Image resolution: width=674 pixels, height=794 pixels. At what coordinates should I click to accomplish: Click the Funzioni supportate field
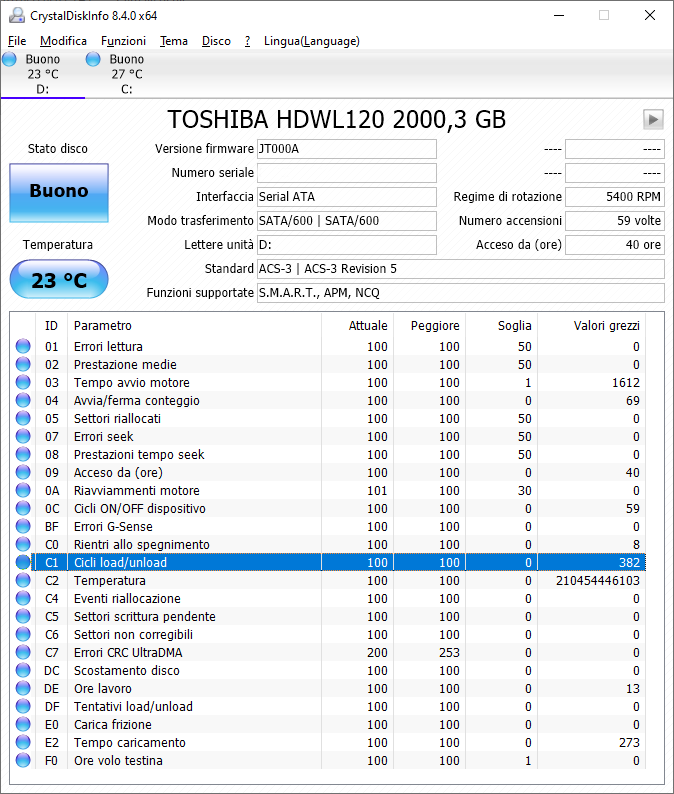click(x=461, y=293)
